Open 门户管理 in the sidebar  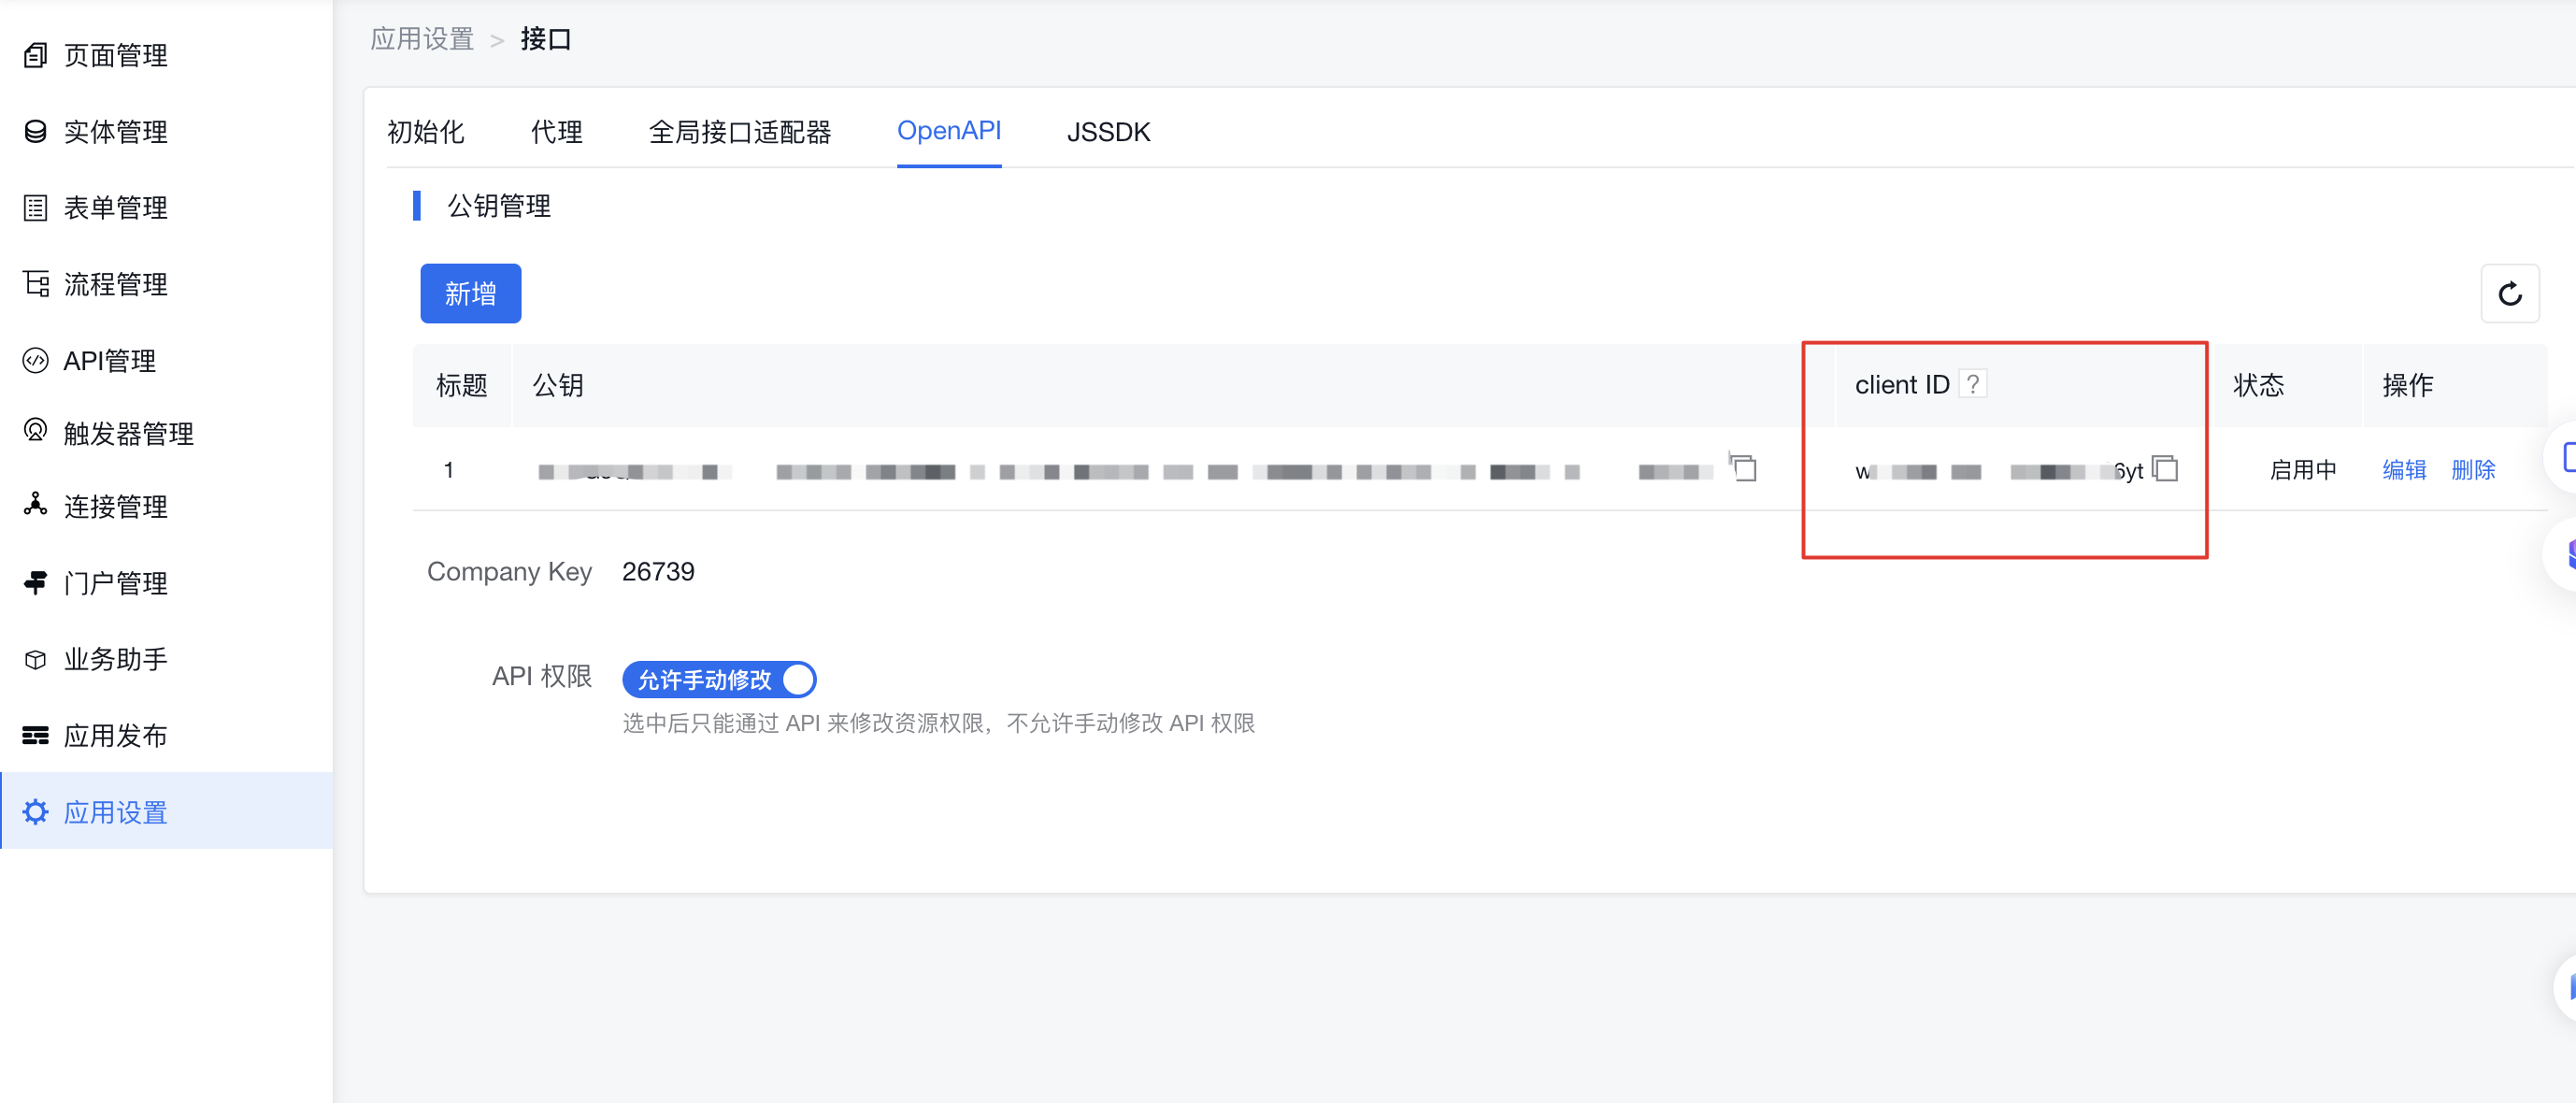(115, 583)
